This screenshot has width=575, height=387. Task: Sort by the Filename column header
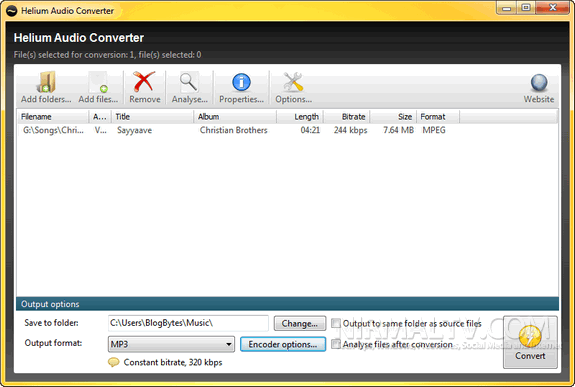pos(53,117)
